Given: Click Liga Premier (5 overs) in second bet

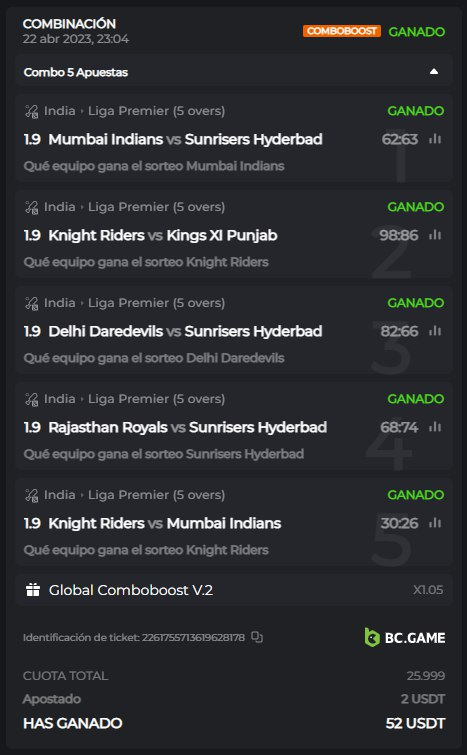Looking at the screenshot, I should click(156, 207).
